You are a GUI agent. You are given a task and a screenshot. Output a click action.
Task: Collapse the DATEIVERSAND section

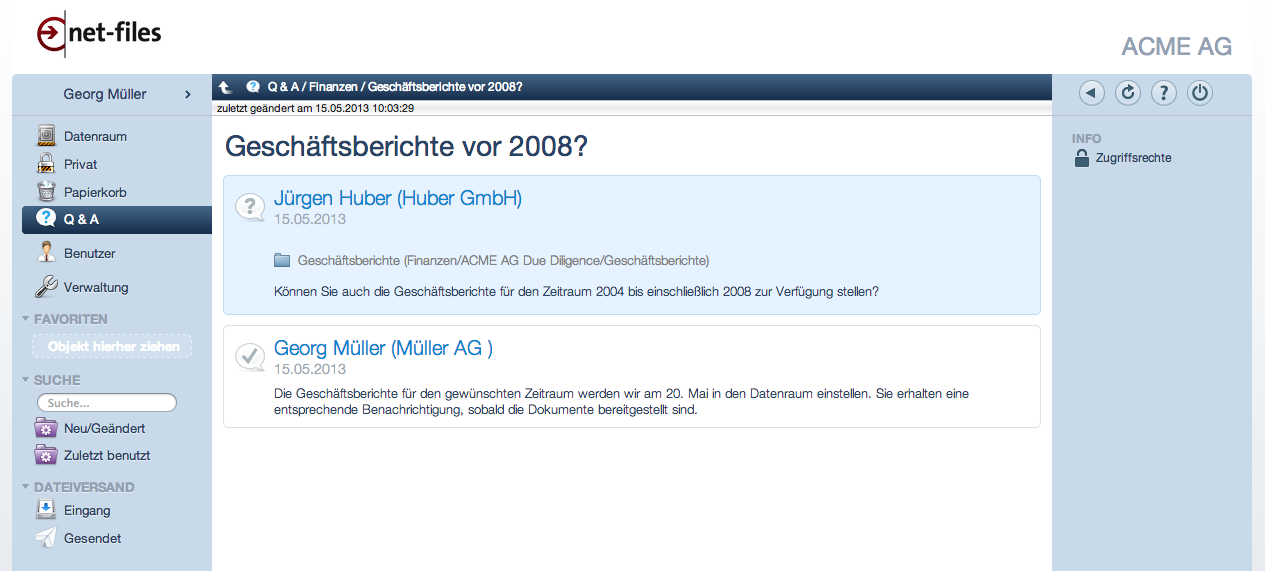click(x=26, y=487)
